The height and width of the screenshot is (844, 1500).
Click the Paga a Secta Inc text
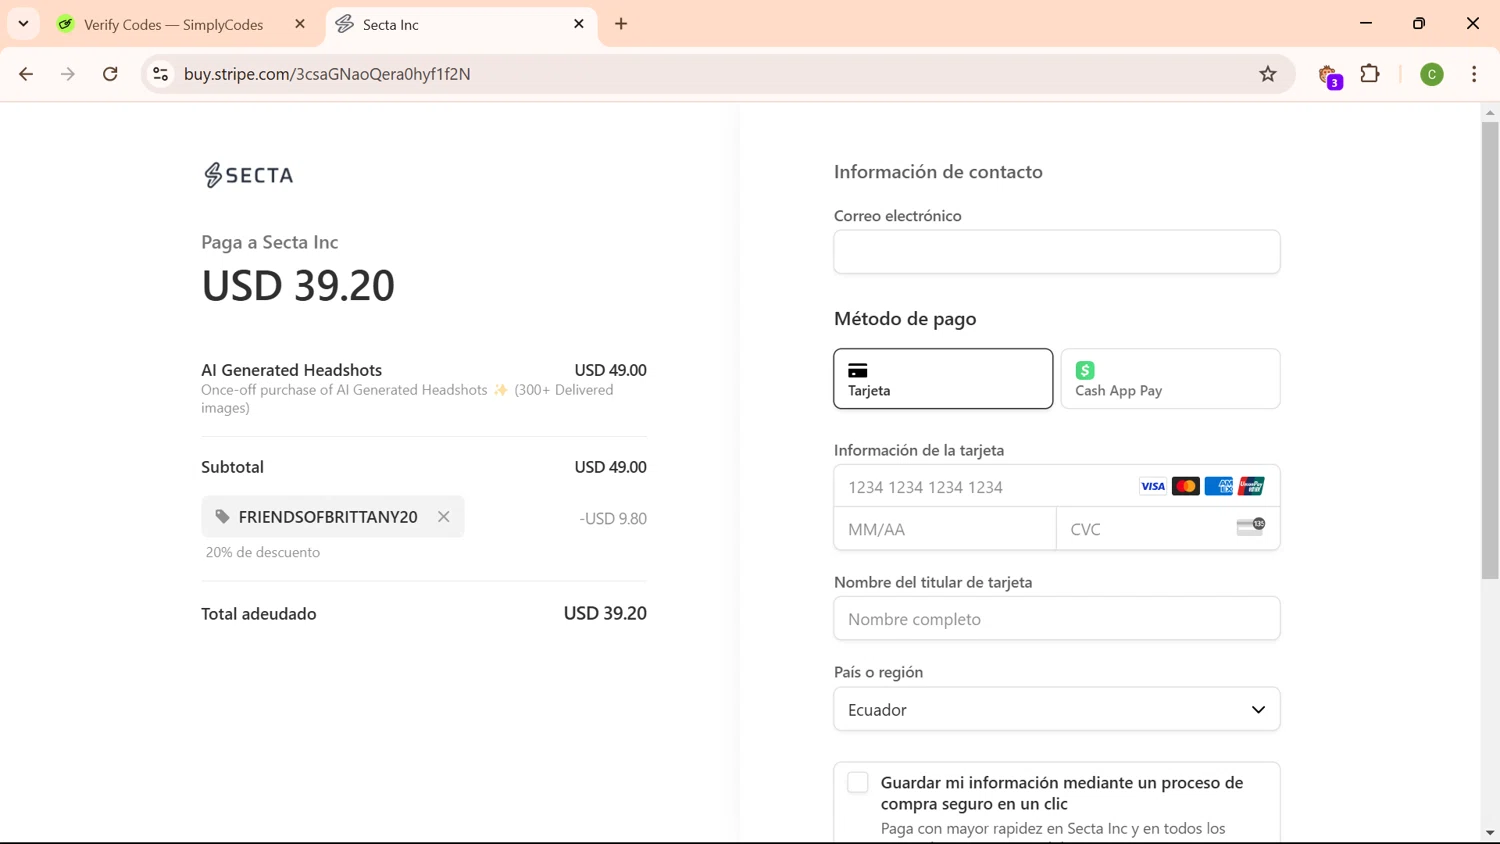coord(270,242)
